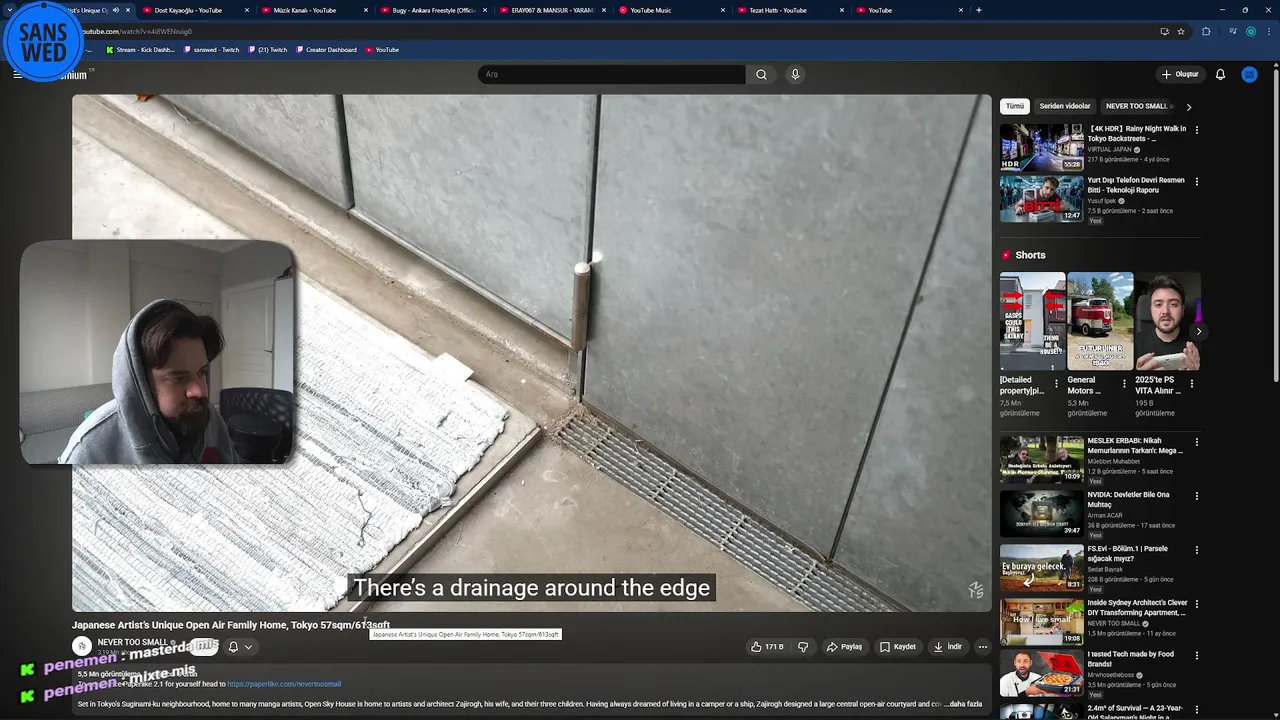Open Rainy Night Walk in Tokyo thumbnail

[1042, 147]
